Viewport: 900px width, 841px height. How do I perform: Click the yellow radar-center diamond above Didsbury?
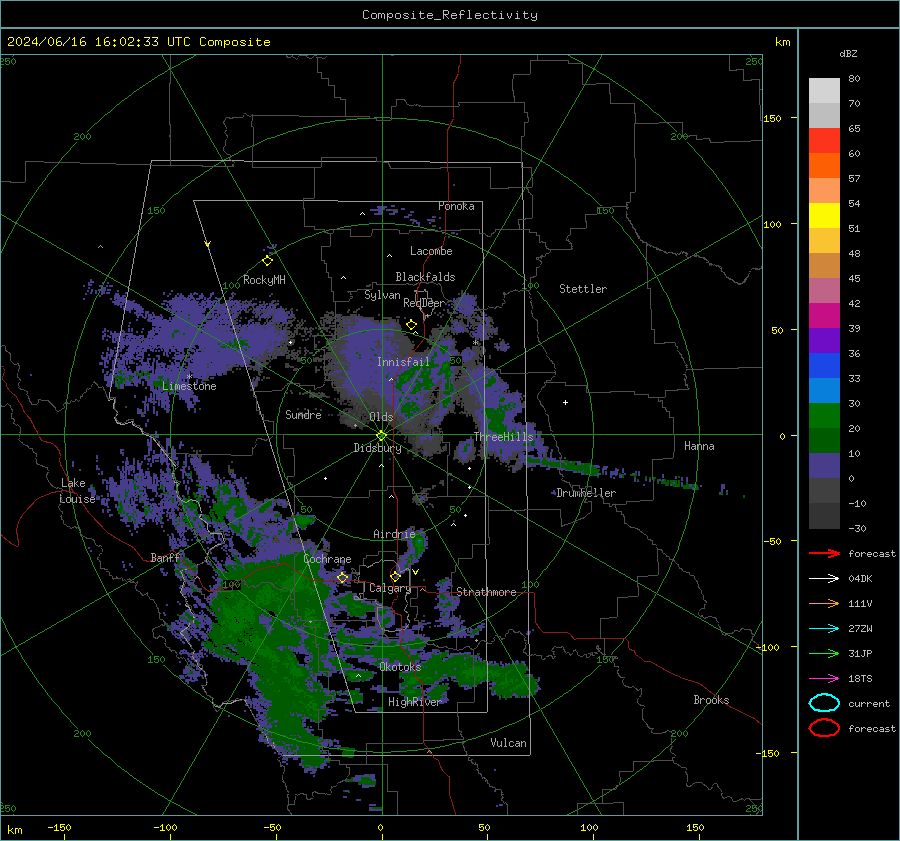click(382, 436)
